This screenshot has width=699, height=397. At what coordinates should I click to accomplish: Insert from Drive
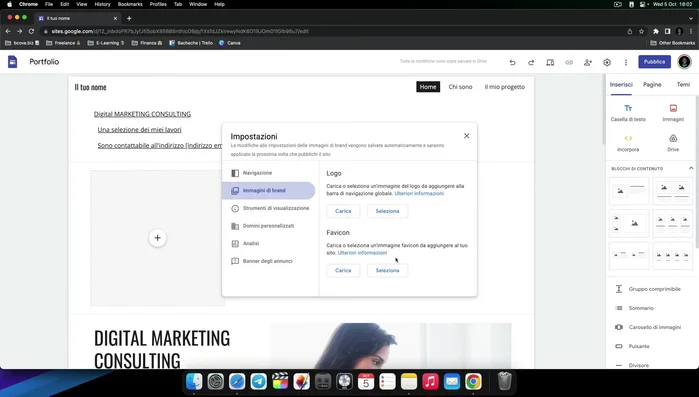pyautogui.click(x=673, y=143)
